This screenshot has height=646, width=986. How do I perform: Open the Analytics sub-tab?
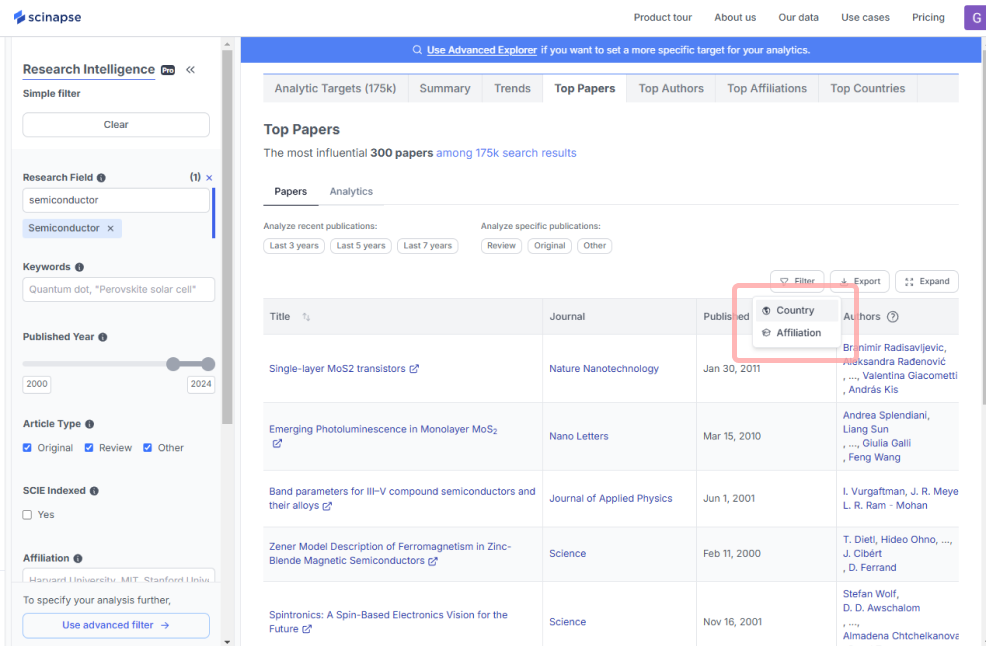pos(351,192)
